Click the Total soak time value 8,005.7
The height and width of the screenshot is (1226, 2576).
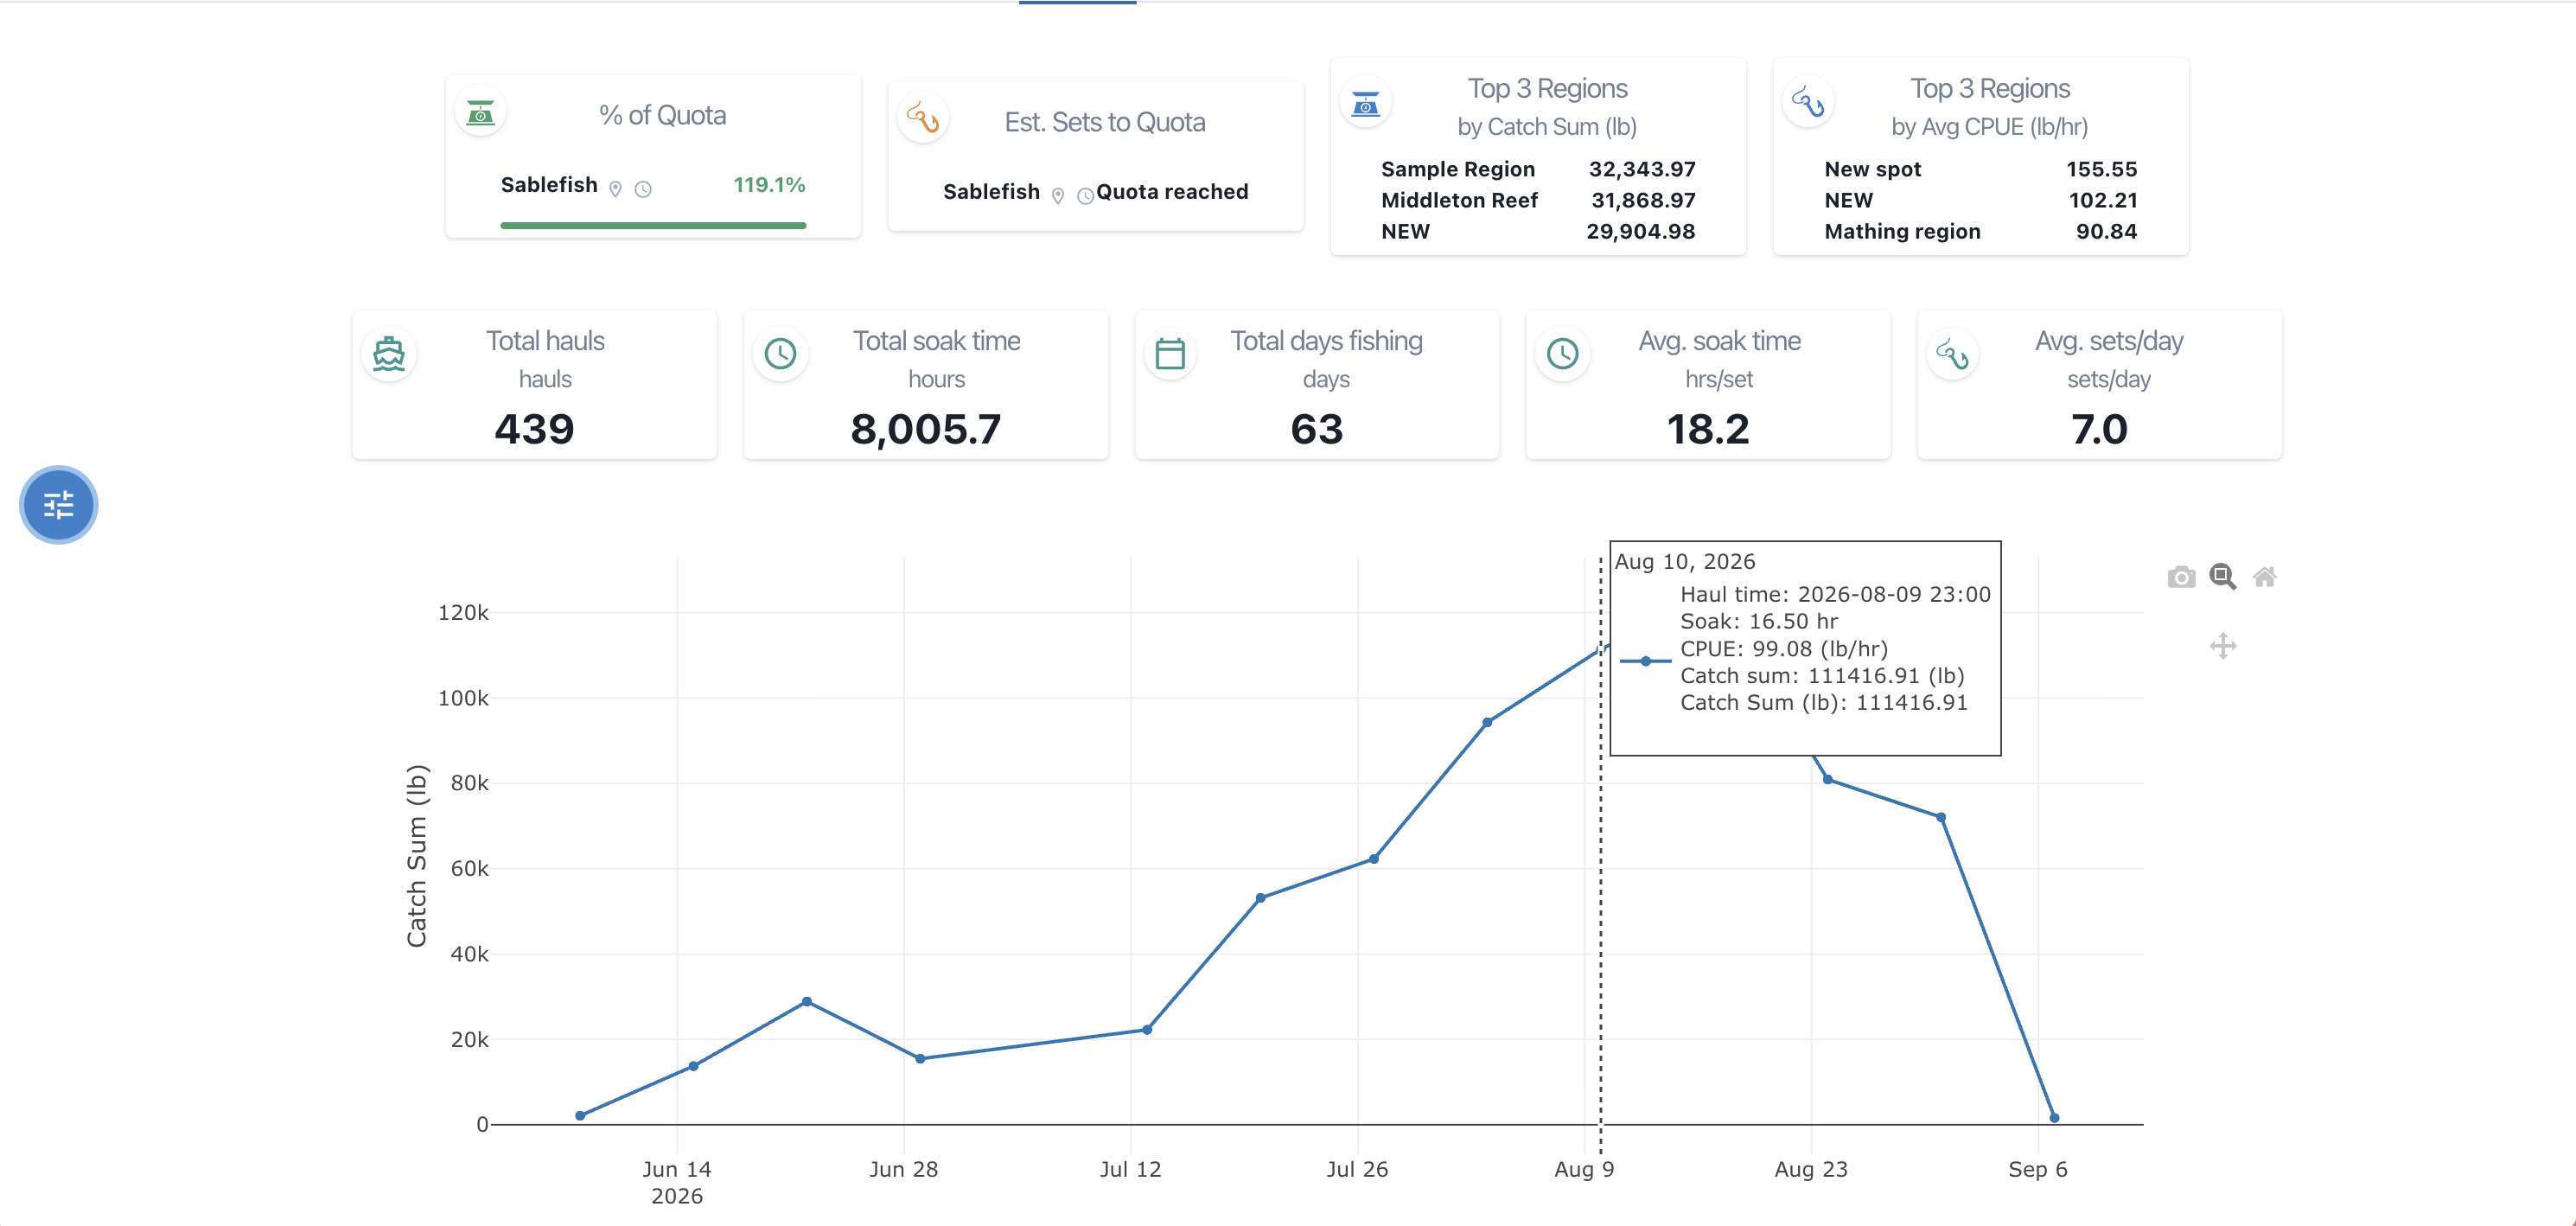point(926,429)
